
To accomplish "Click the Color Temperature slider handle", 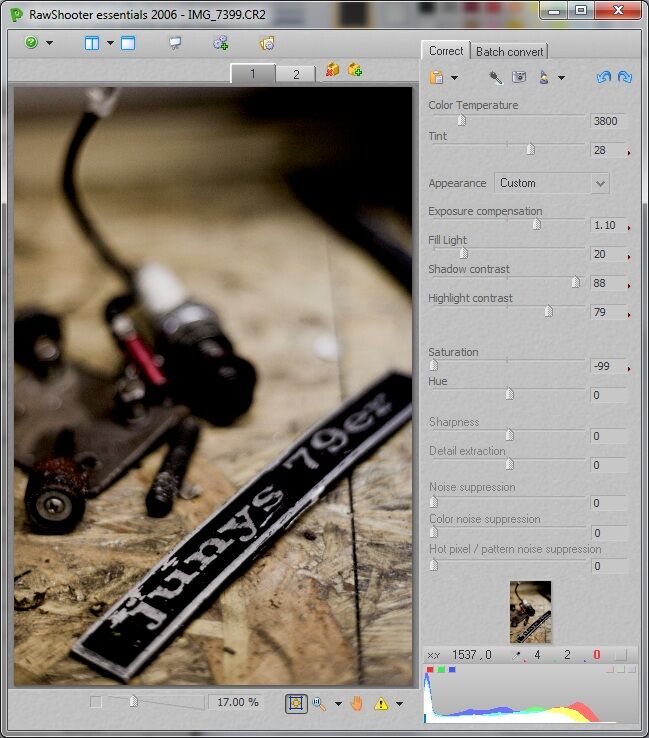I will click(x=461, y=120).
